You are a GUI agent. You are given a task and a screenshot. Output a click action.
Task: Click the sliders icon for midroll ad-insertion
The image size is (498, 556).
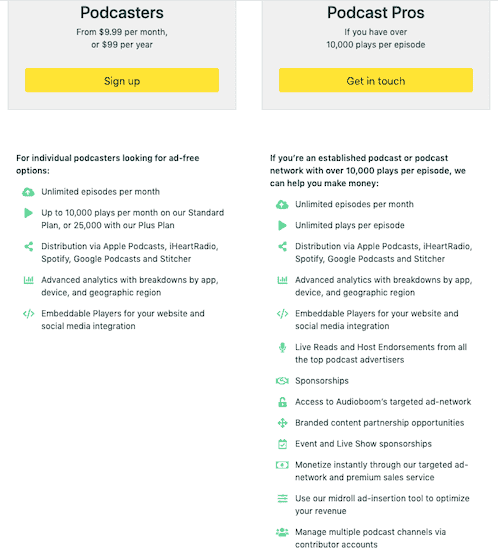point(282,499)
